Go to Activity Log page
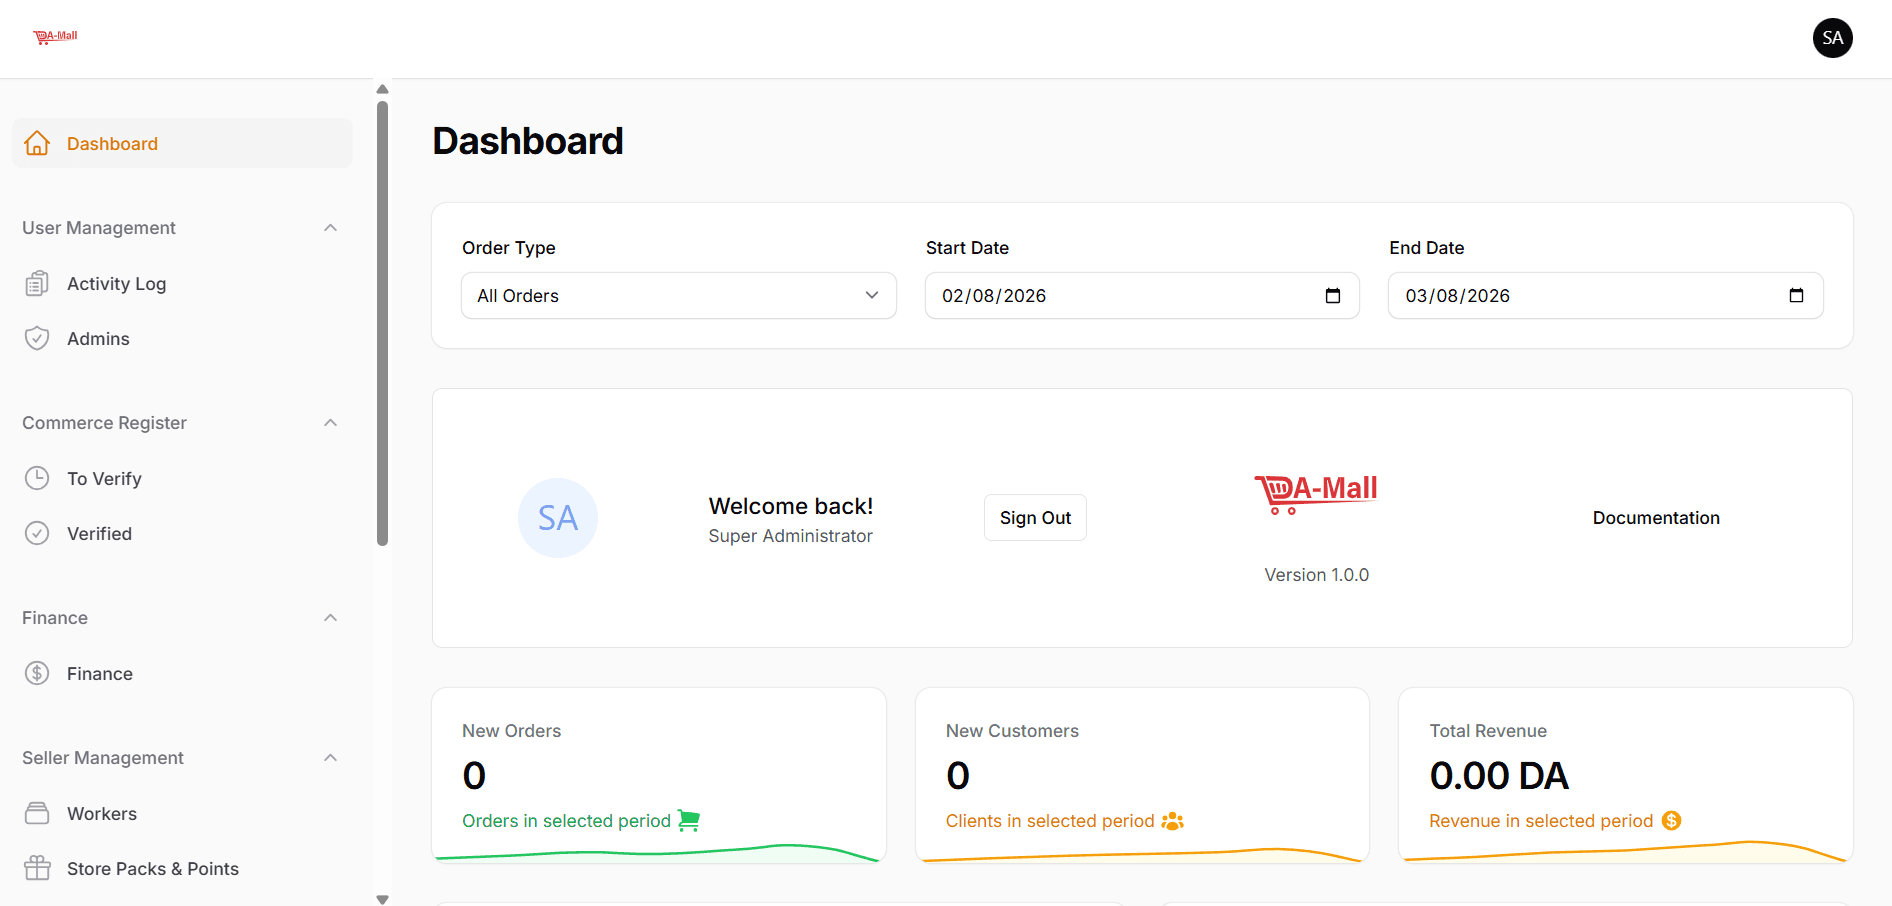 pos(182,284)
